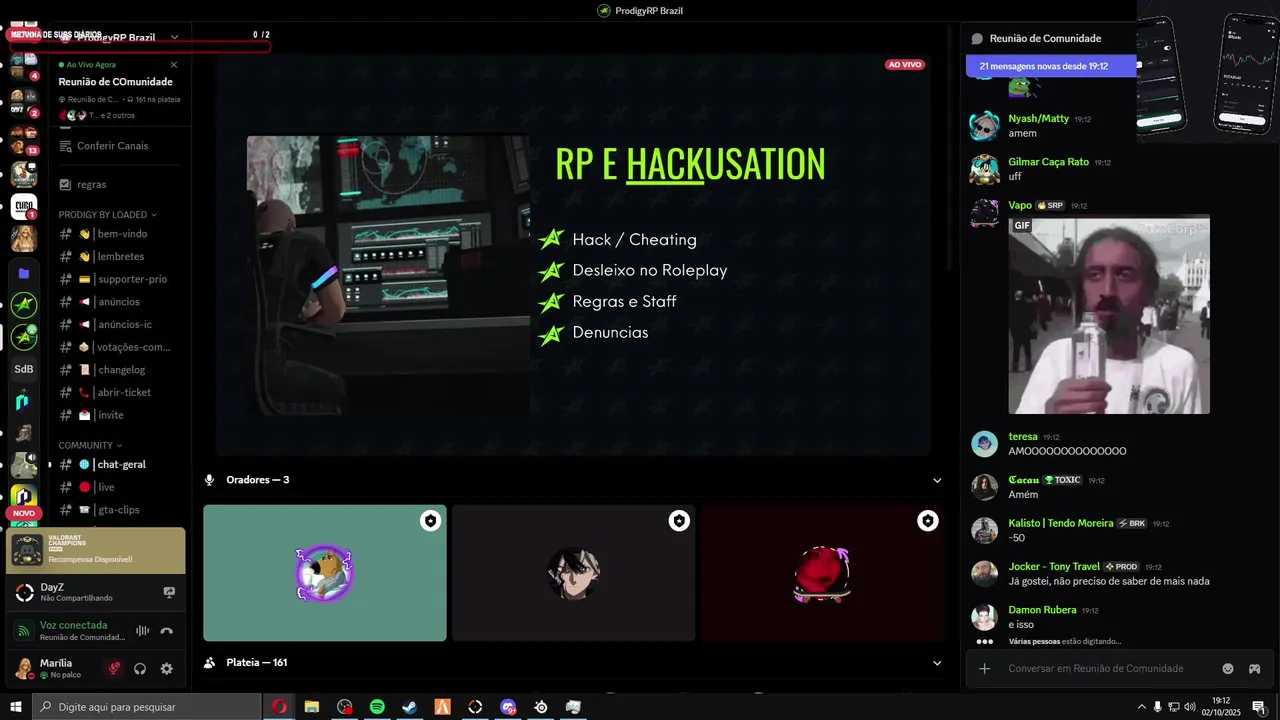The height and width of the screenshot is (720, 1280).
Task: Toggle noise suppression waveform icon
Action: pyautogui.click(x=142, y=631)
